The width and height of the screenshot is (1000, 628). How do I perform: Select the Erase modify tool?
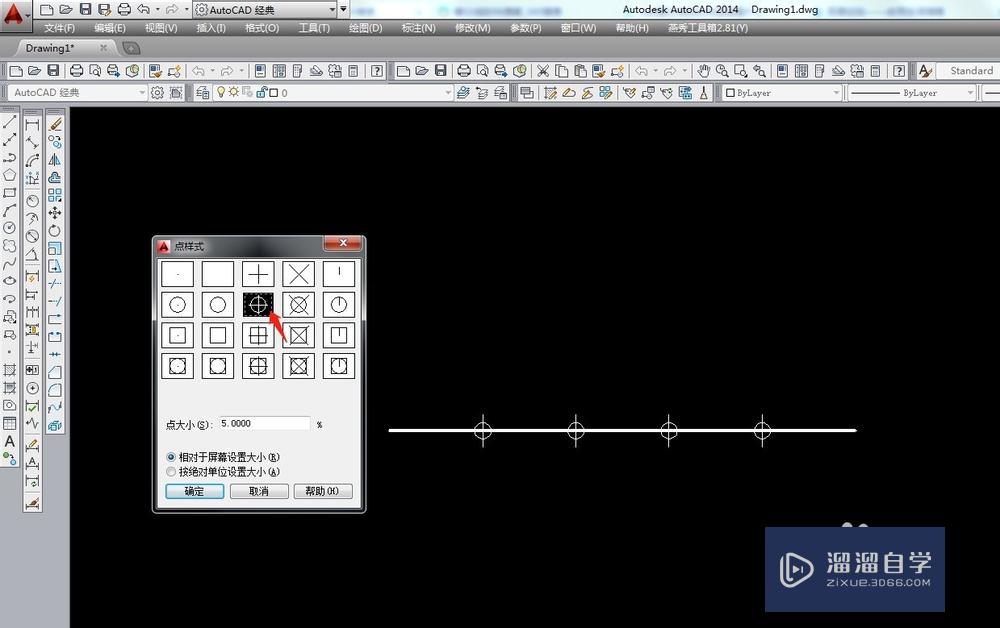tap(55, 124)
